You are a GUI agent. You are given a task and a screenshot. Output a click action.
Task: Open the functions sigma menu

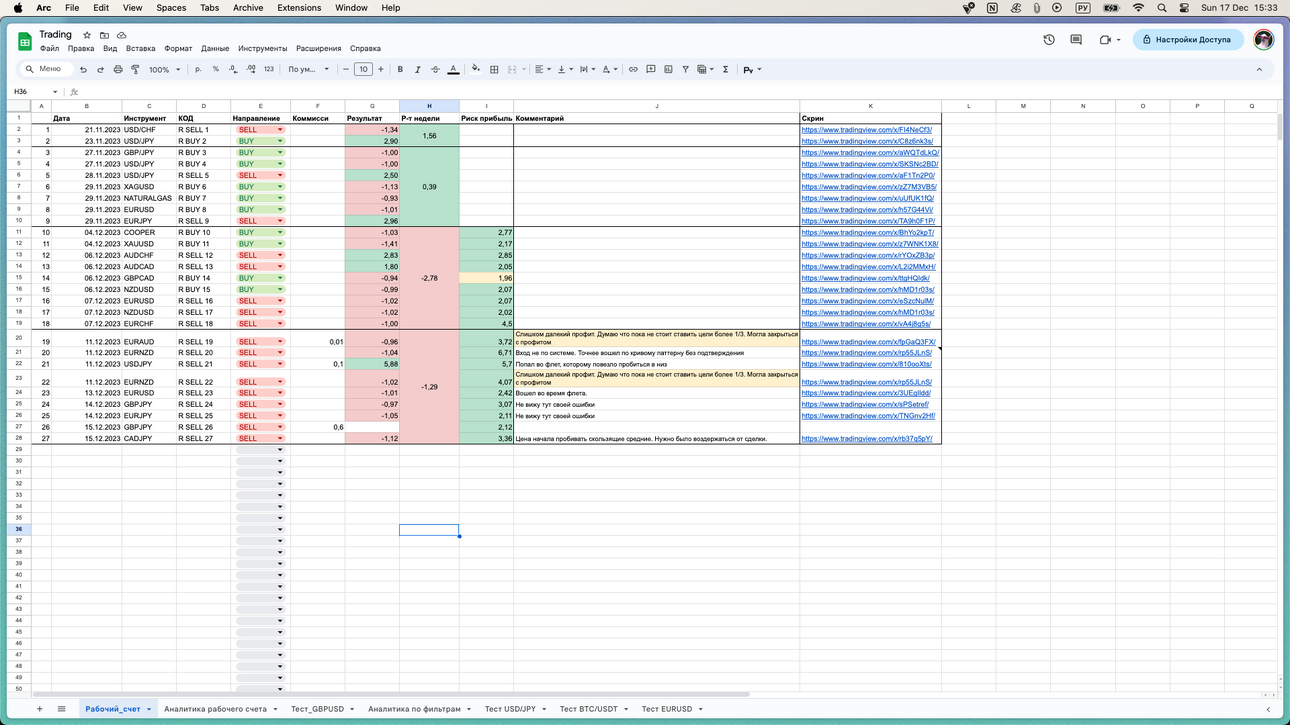pyautogui.click(x=725, y=70)
